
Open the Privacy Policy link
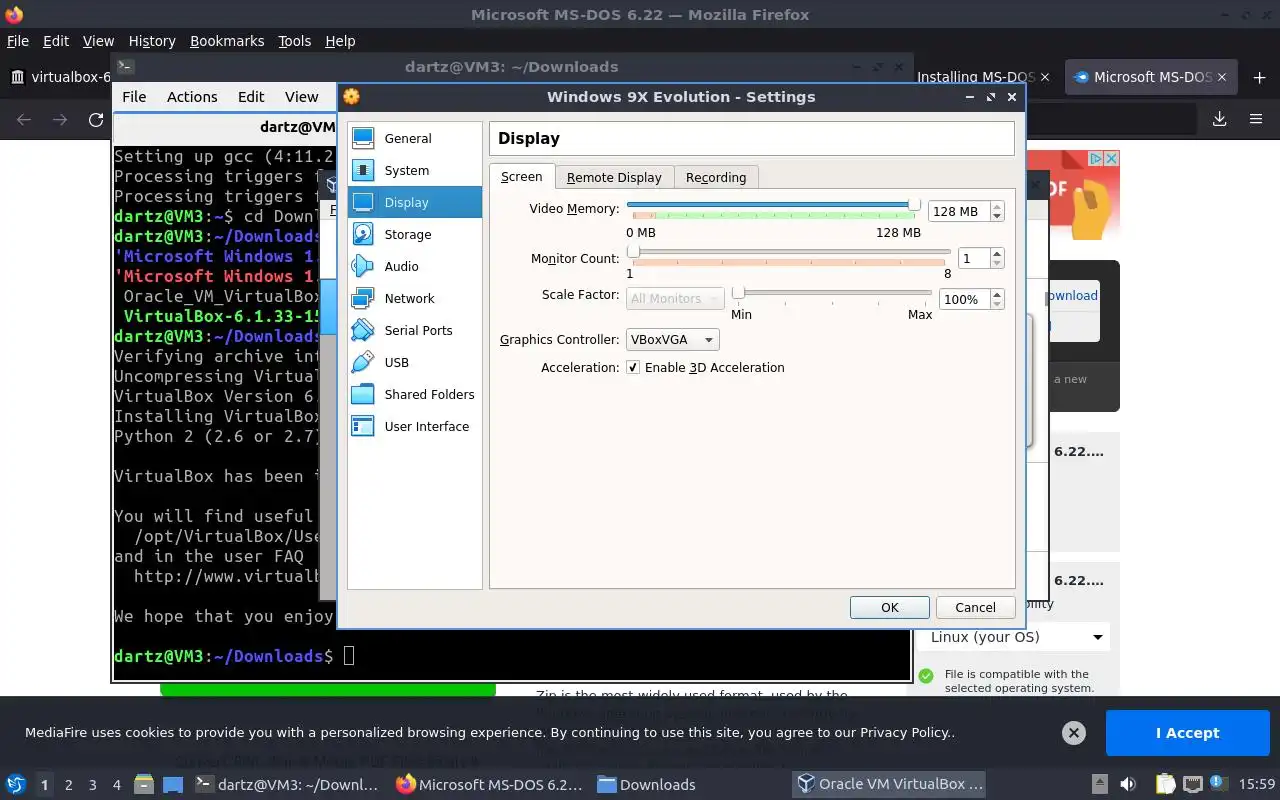pos(904,733)
